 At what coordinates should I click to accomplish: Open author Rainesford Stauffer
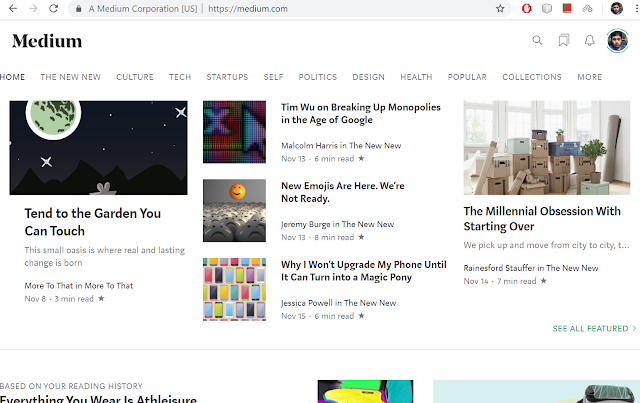point(499,268)
